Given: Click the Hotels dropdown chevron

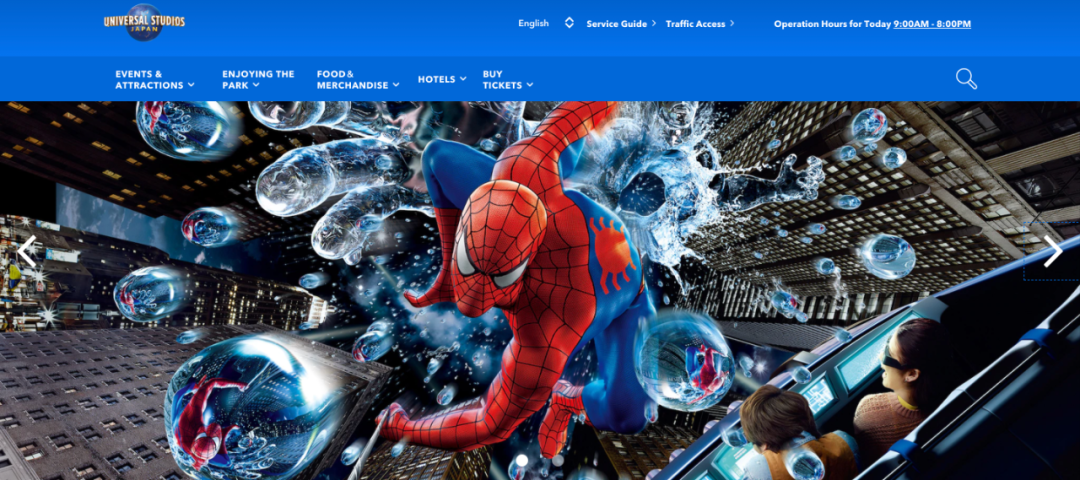Looking at the screenshot, I should point(463,79).
